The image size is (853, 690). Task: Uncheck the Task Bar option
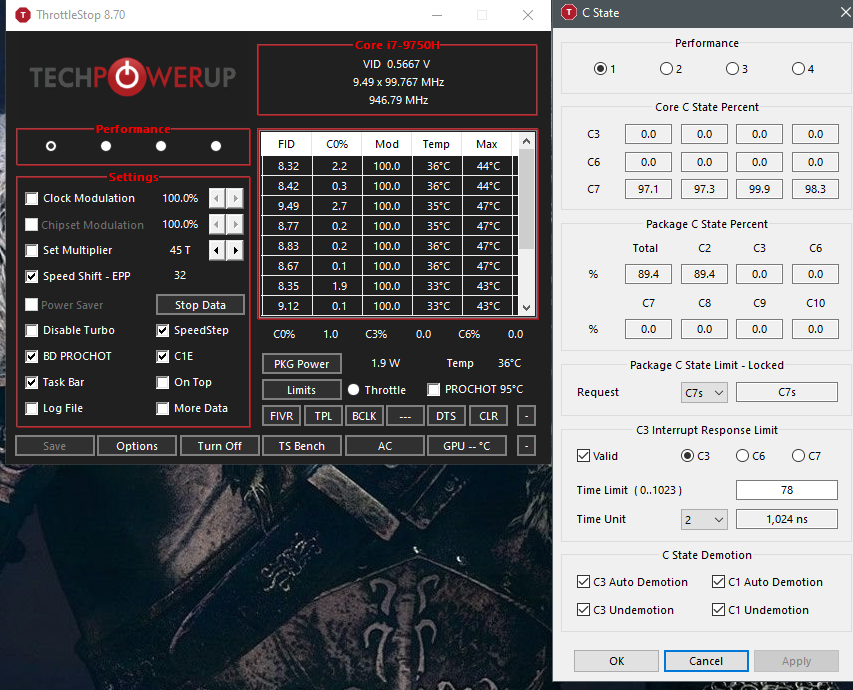32,383
